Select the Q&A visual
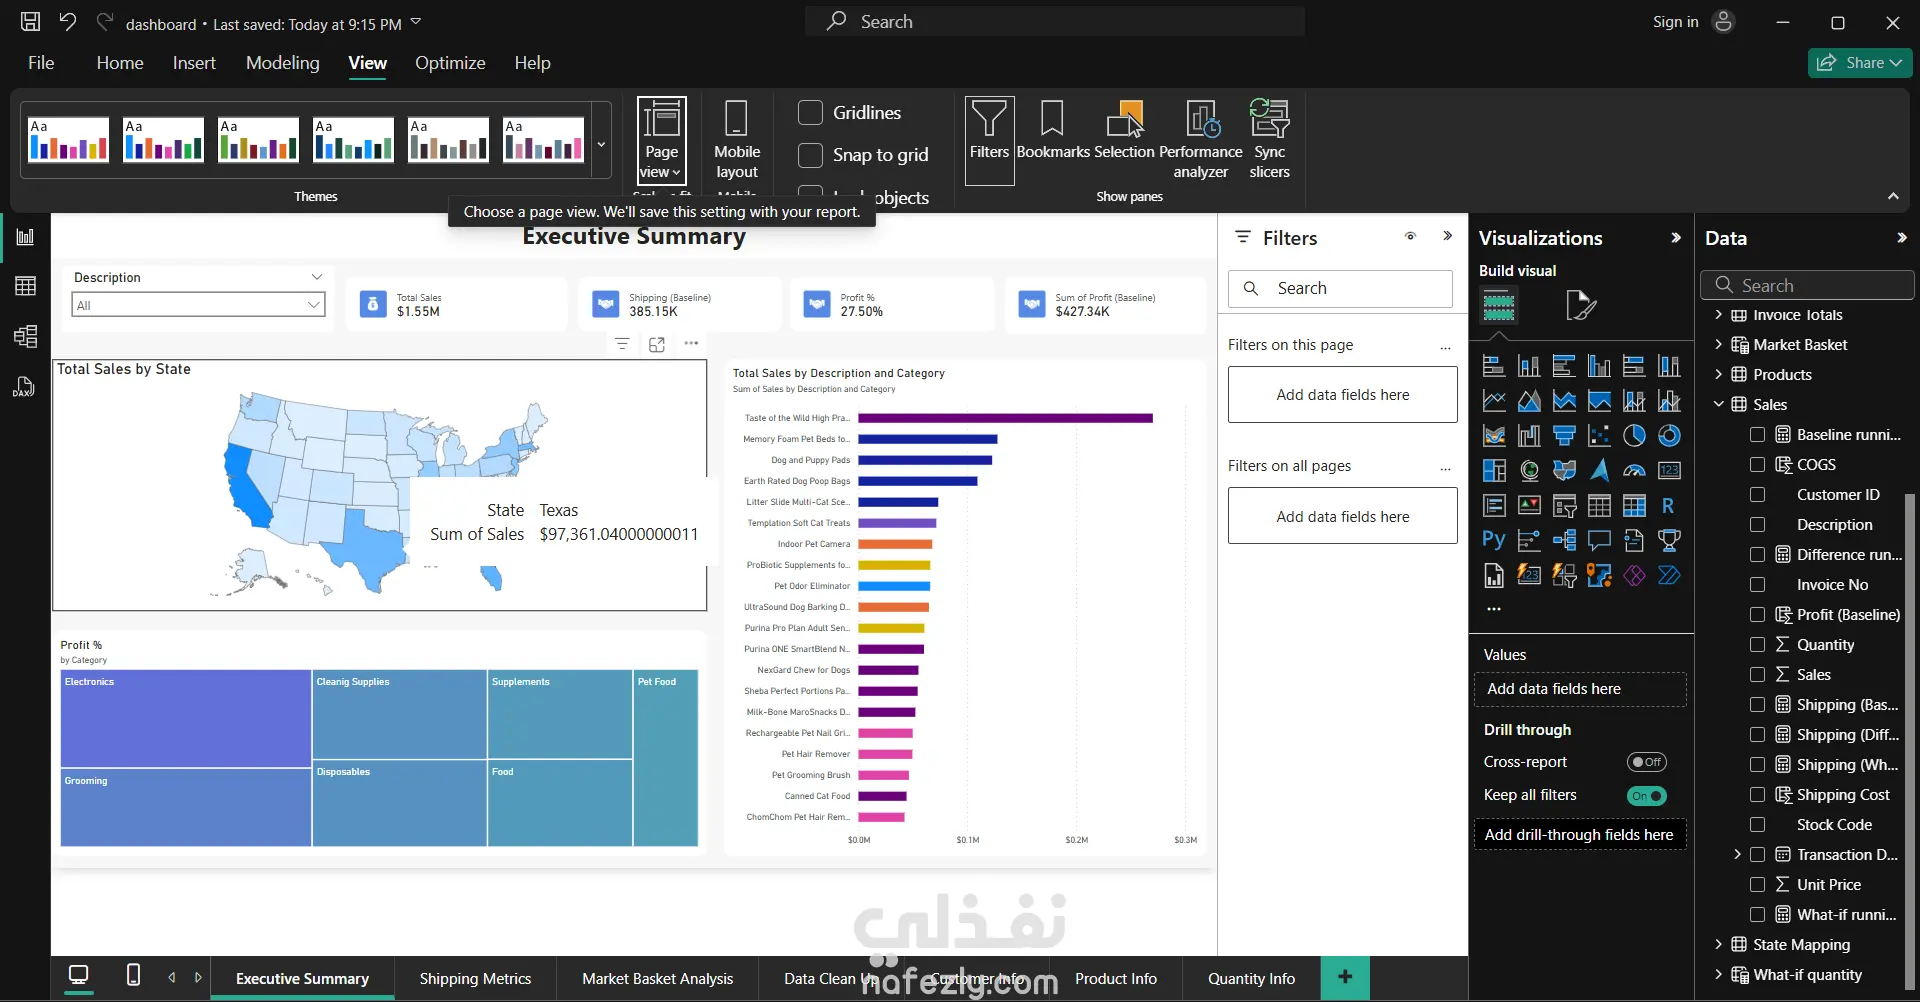Image resolution: width=1920 pixels, height=1002 pixels. click(1599, 541)
